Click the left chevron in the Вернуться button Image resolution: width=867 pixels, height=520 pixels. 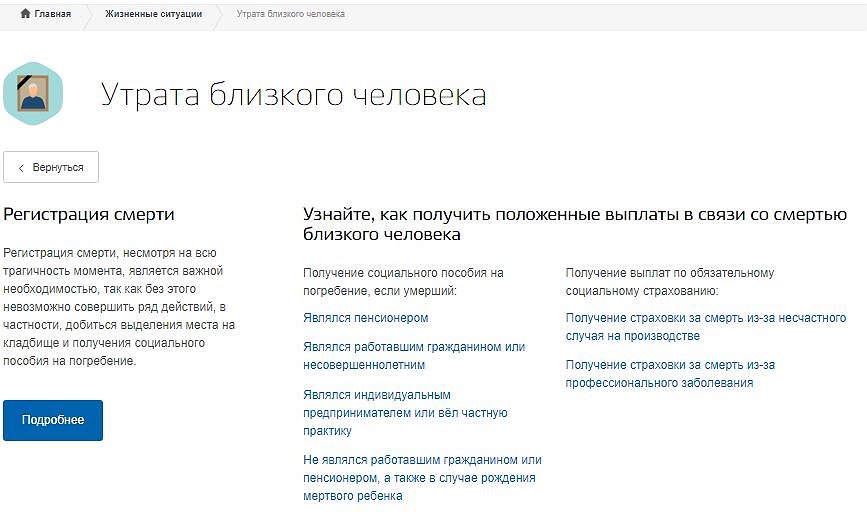tap(22, 168)
